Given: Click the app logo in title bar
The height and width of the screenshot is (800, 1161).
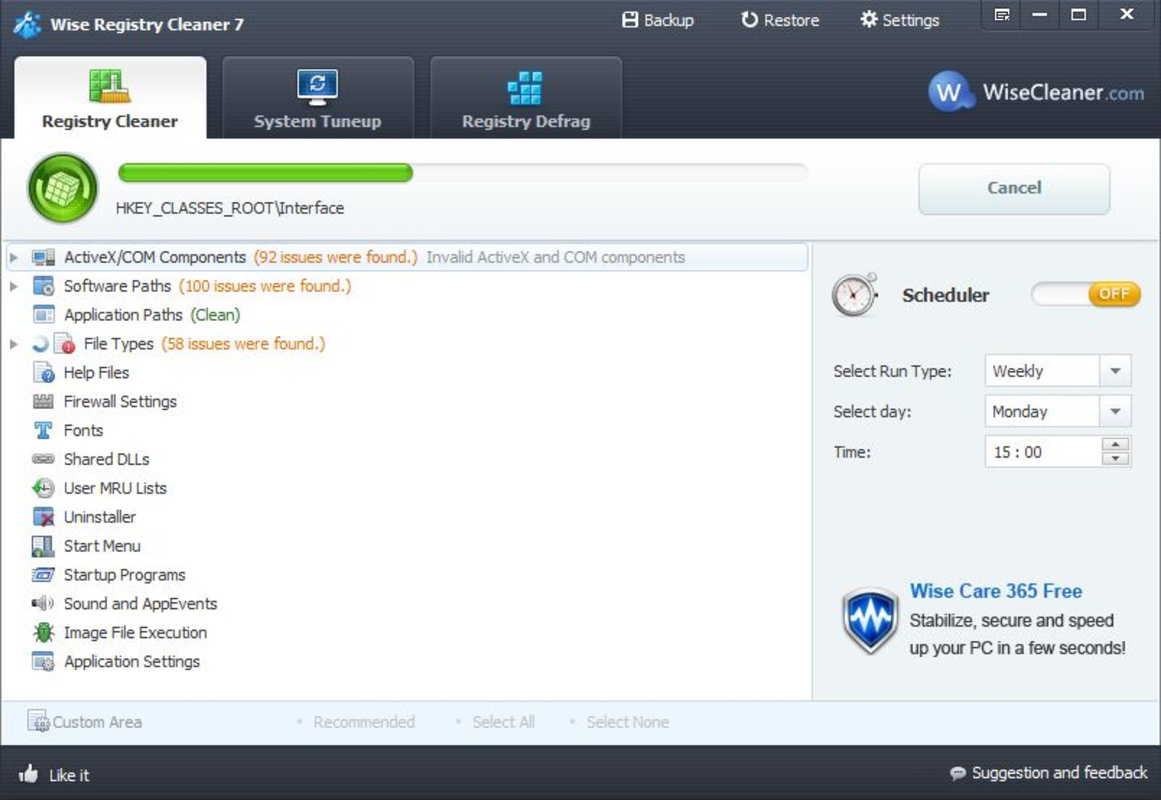Looking at the screenshot, I should tap(27, 24).
